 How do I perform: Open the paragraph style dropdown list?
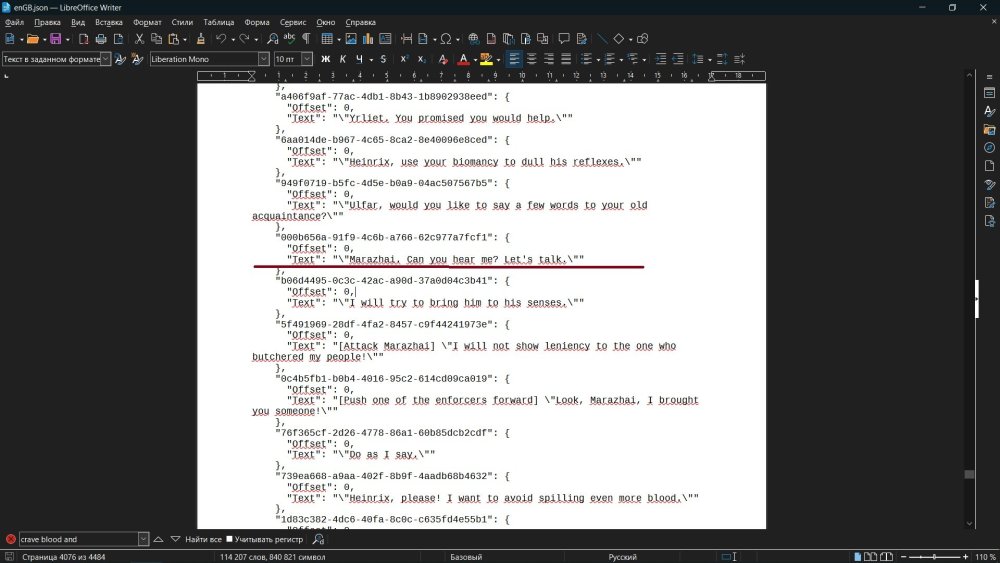tap(105, 59)
